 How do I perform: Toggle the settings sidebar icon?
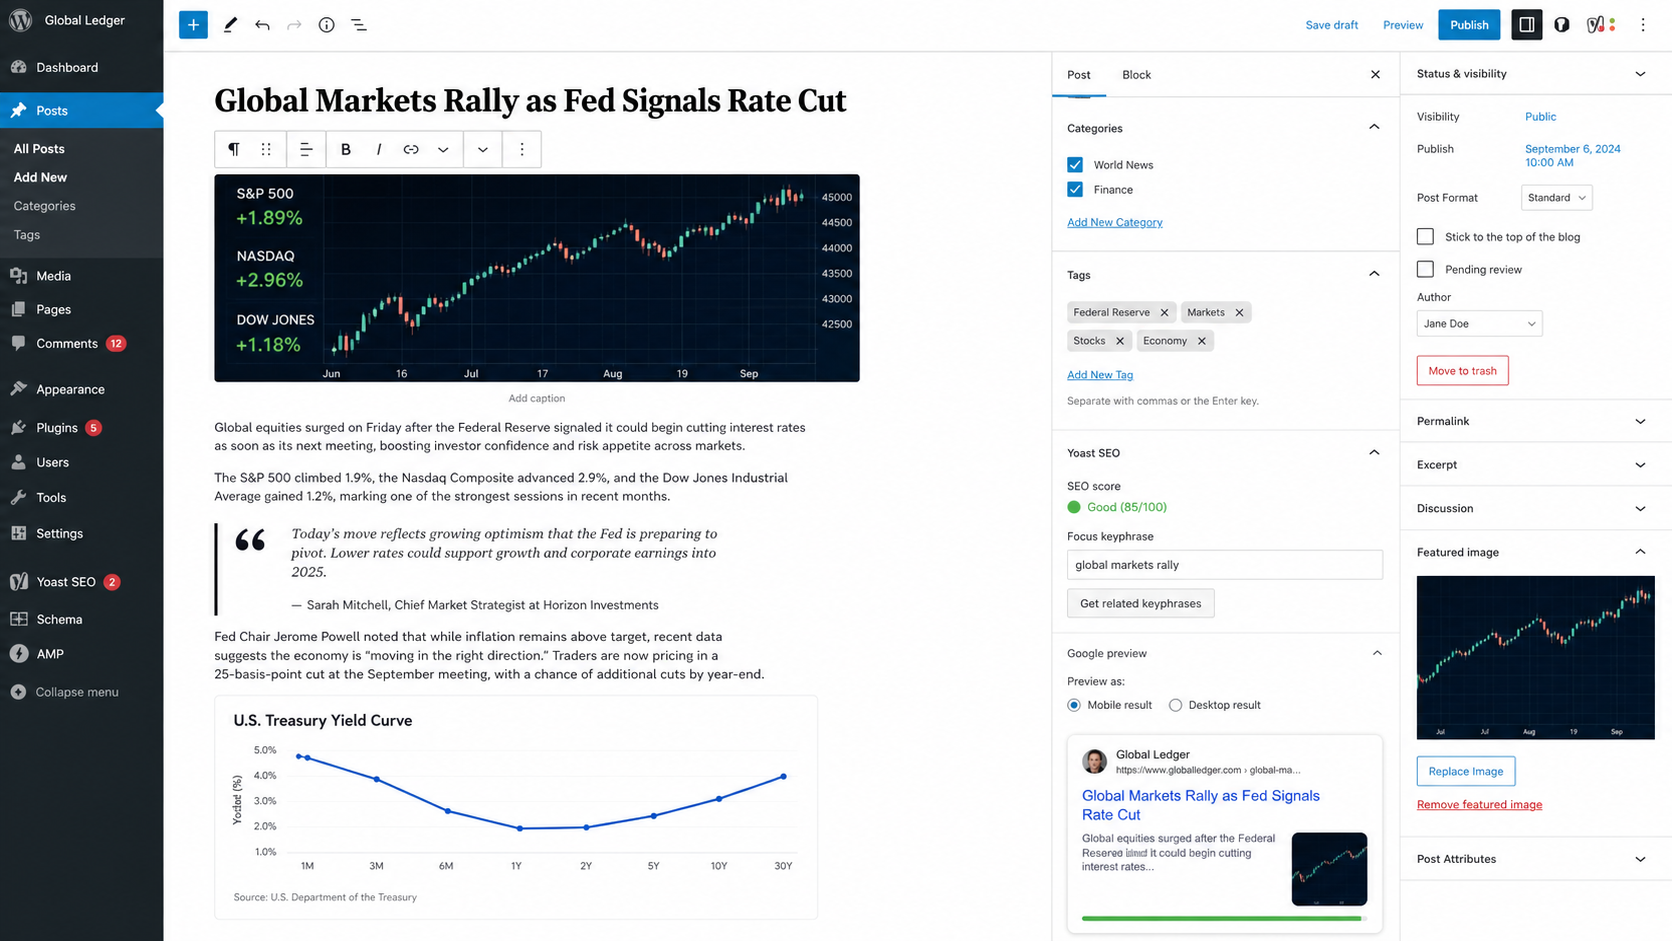(x=1526, y=25)
